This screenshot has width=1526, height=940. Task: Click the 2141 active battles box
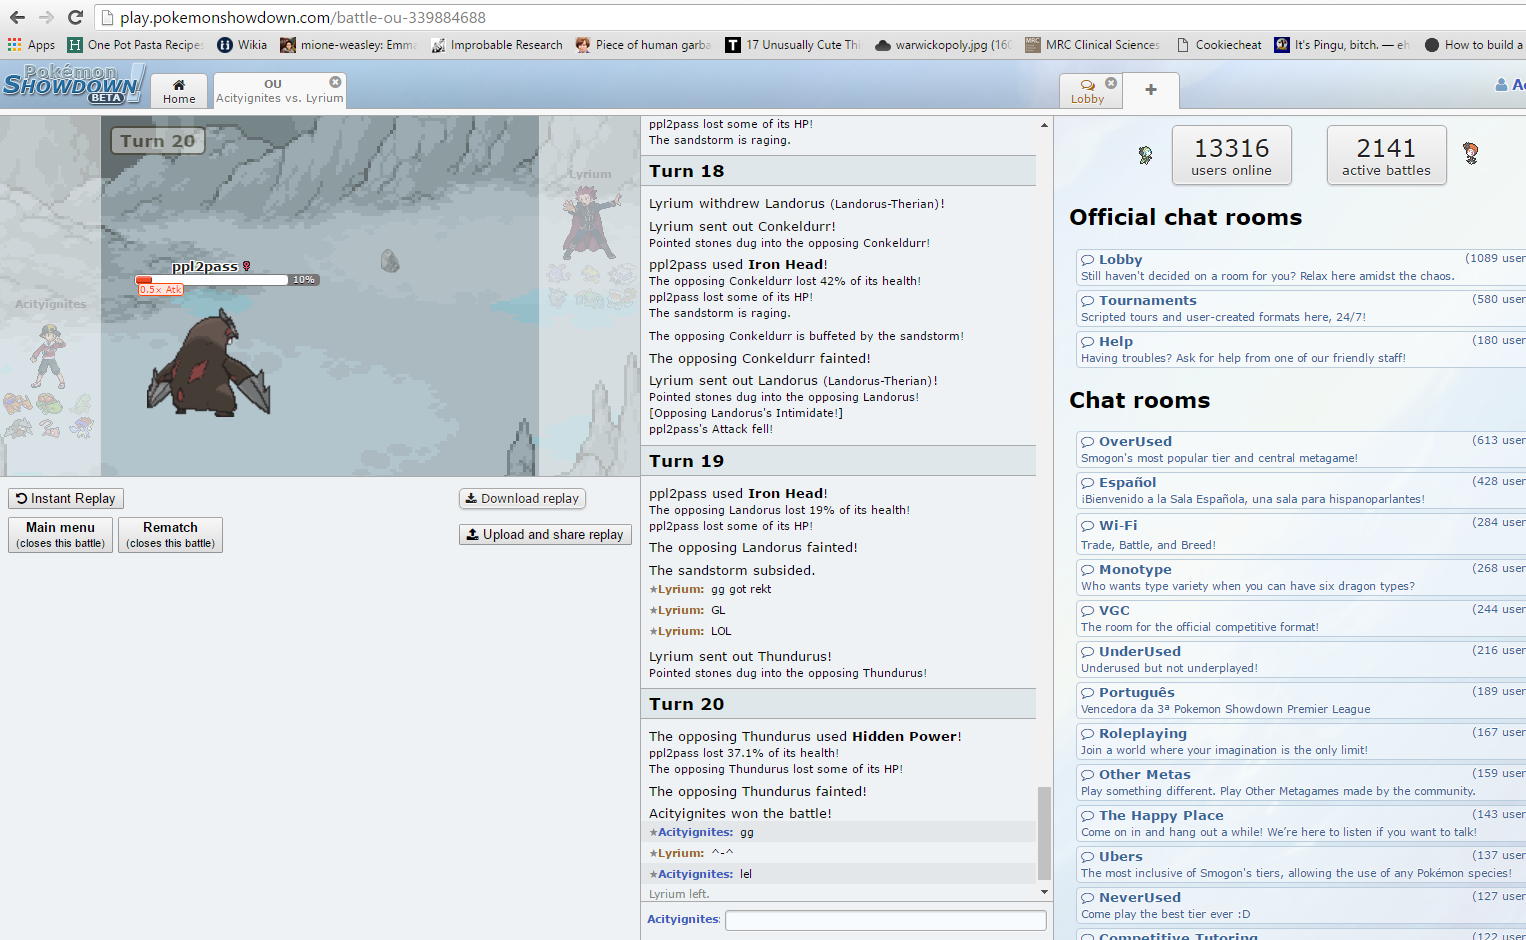coord(1386,155)
